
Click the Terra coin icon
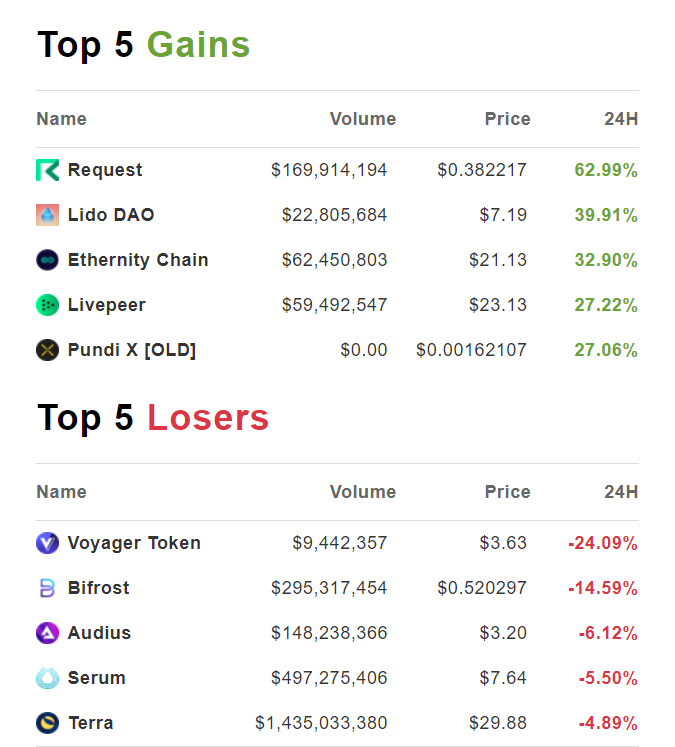[x=47, y=723]
